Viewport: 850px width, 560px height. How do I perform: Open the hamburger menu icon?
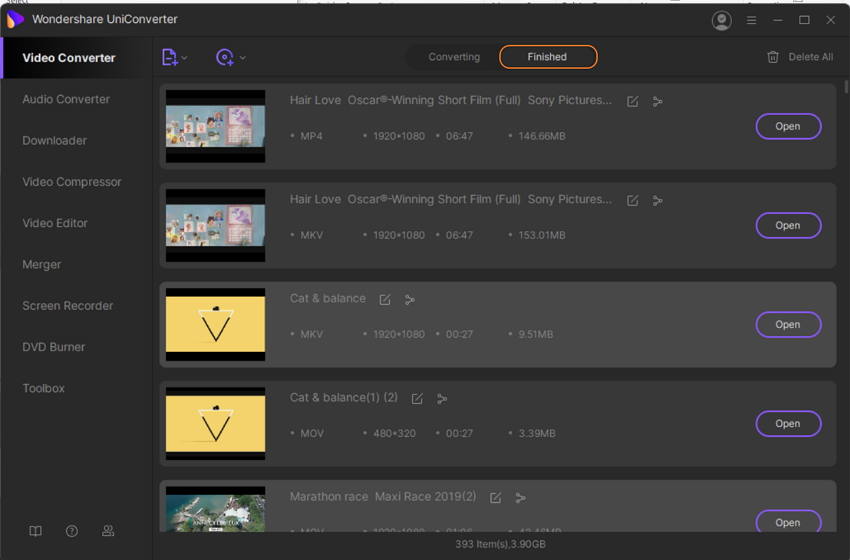click(751, 20)
